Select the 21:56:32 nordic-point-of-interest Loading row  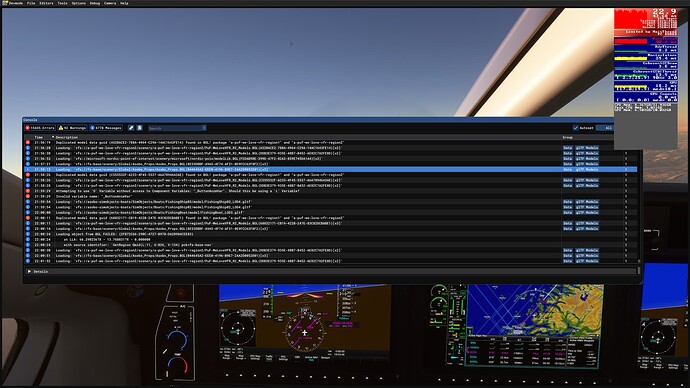click(x=330, y=158)
